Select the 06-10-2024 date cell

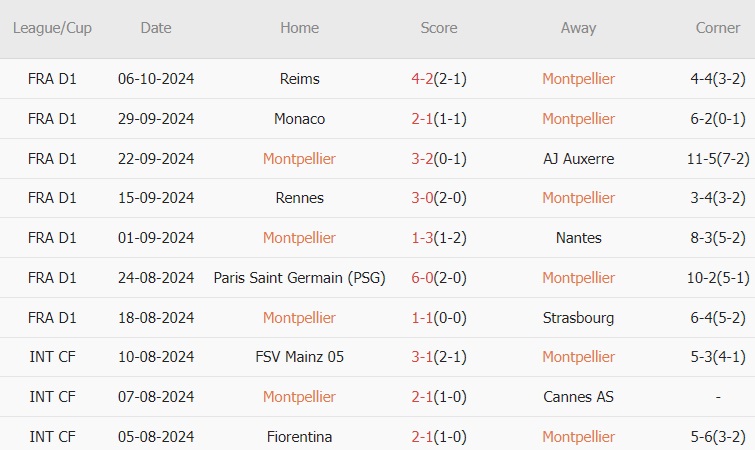click(x=156, y=79)
